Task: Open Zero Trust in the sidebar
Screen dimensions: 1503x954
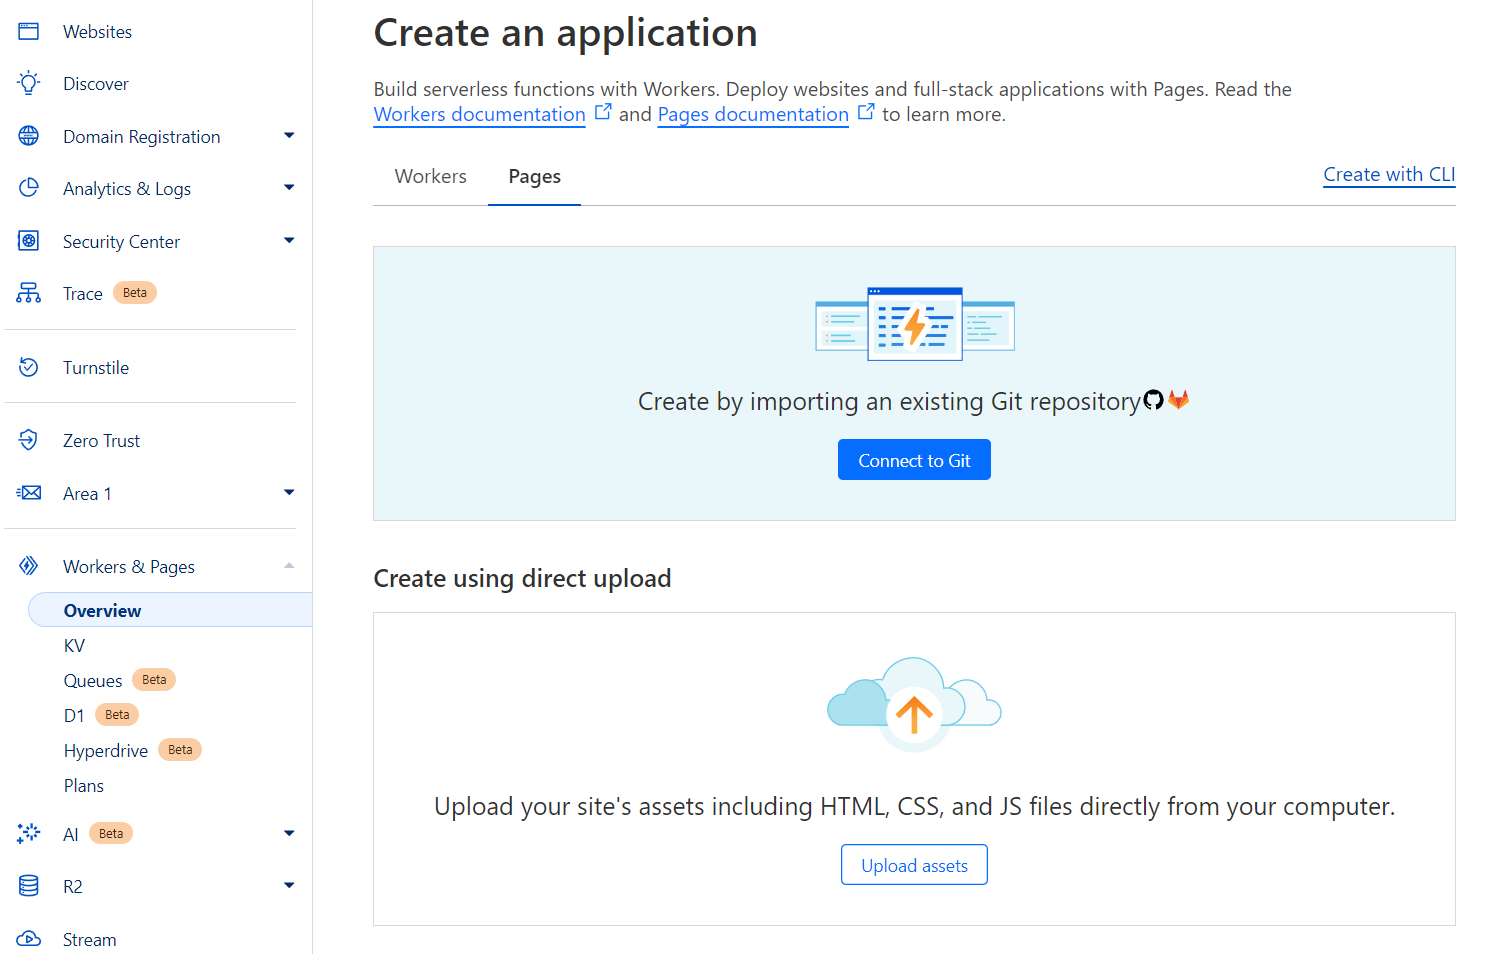Action: [101, 441]
